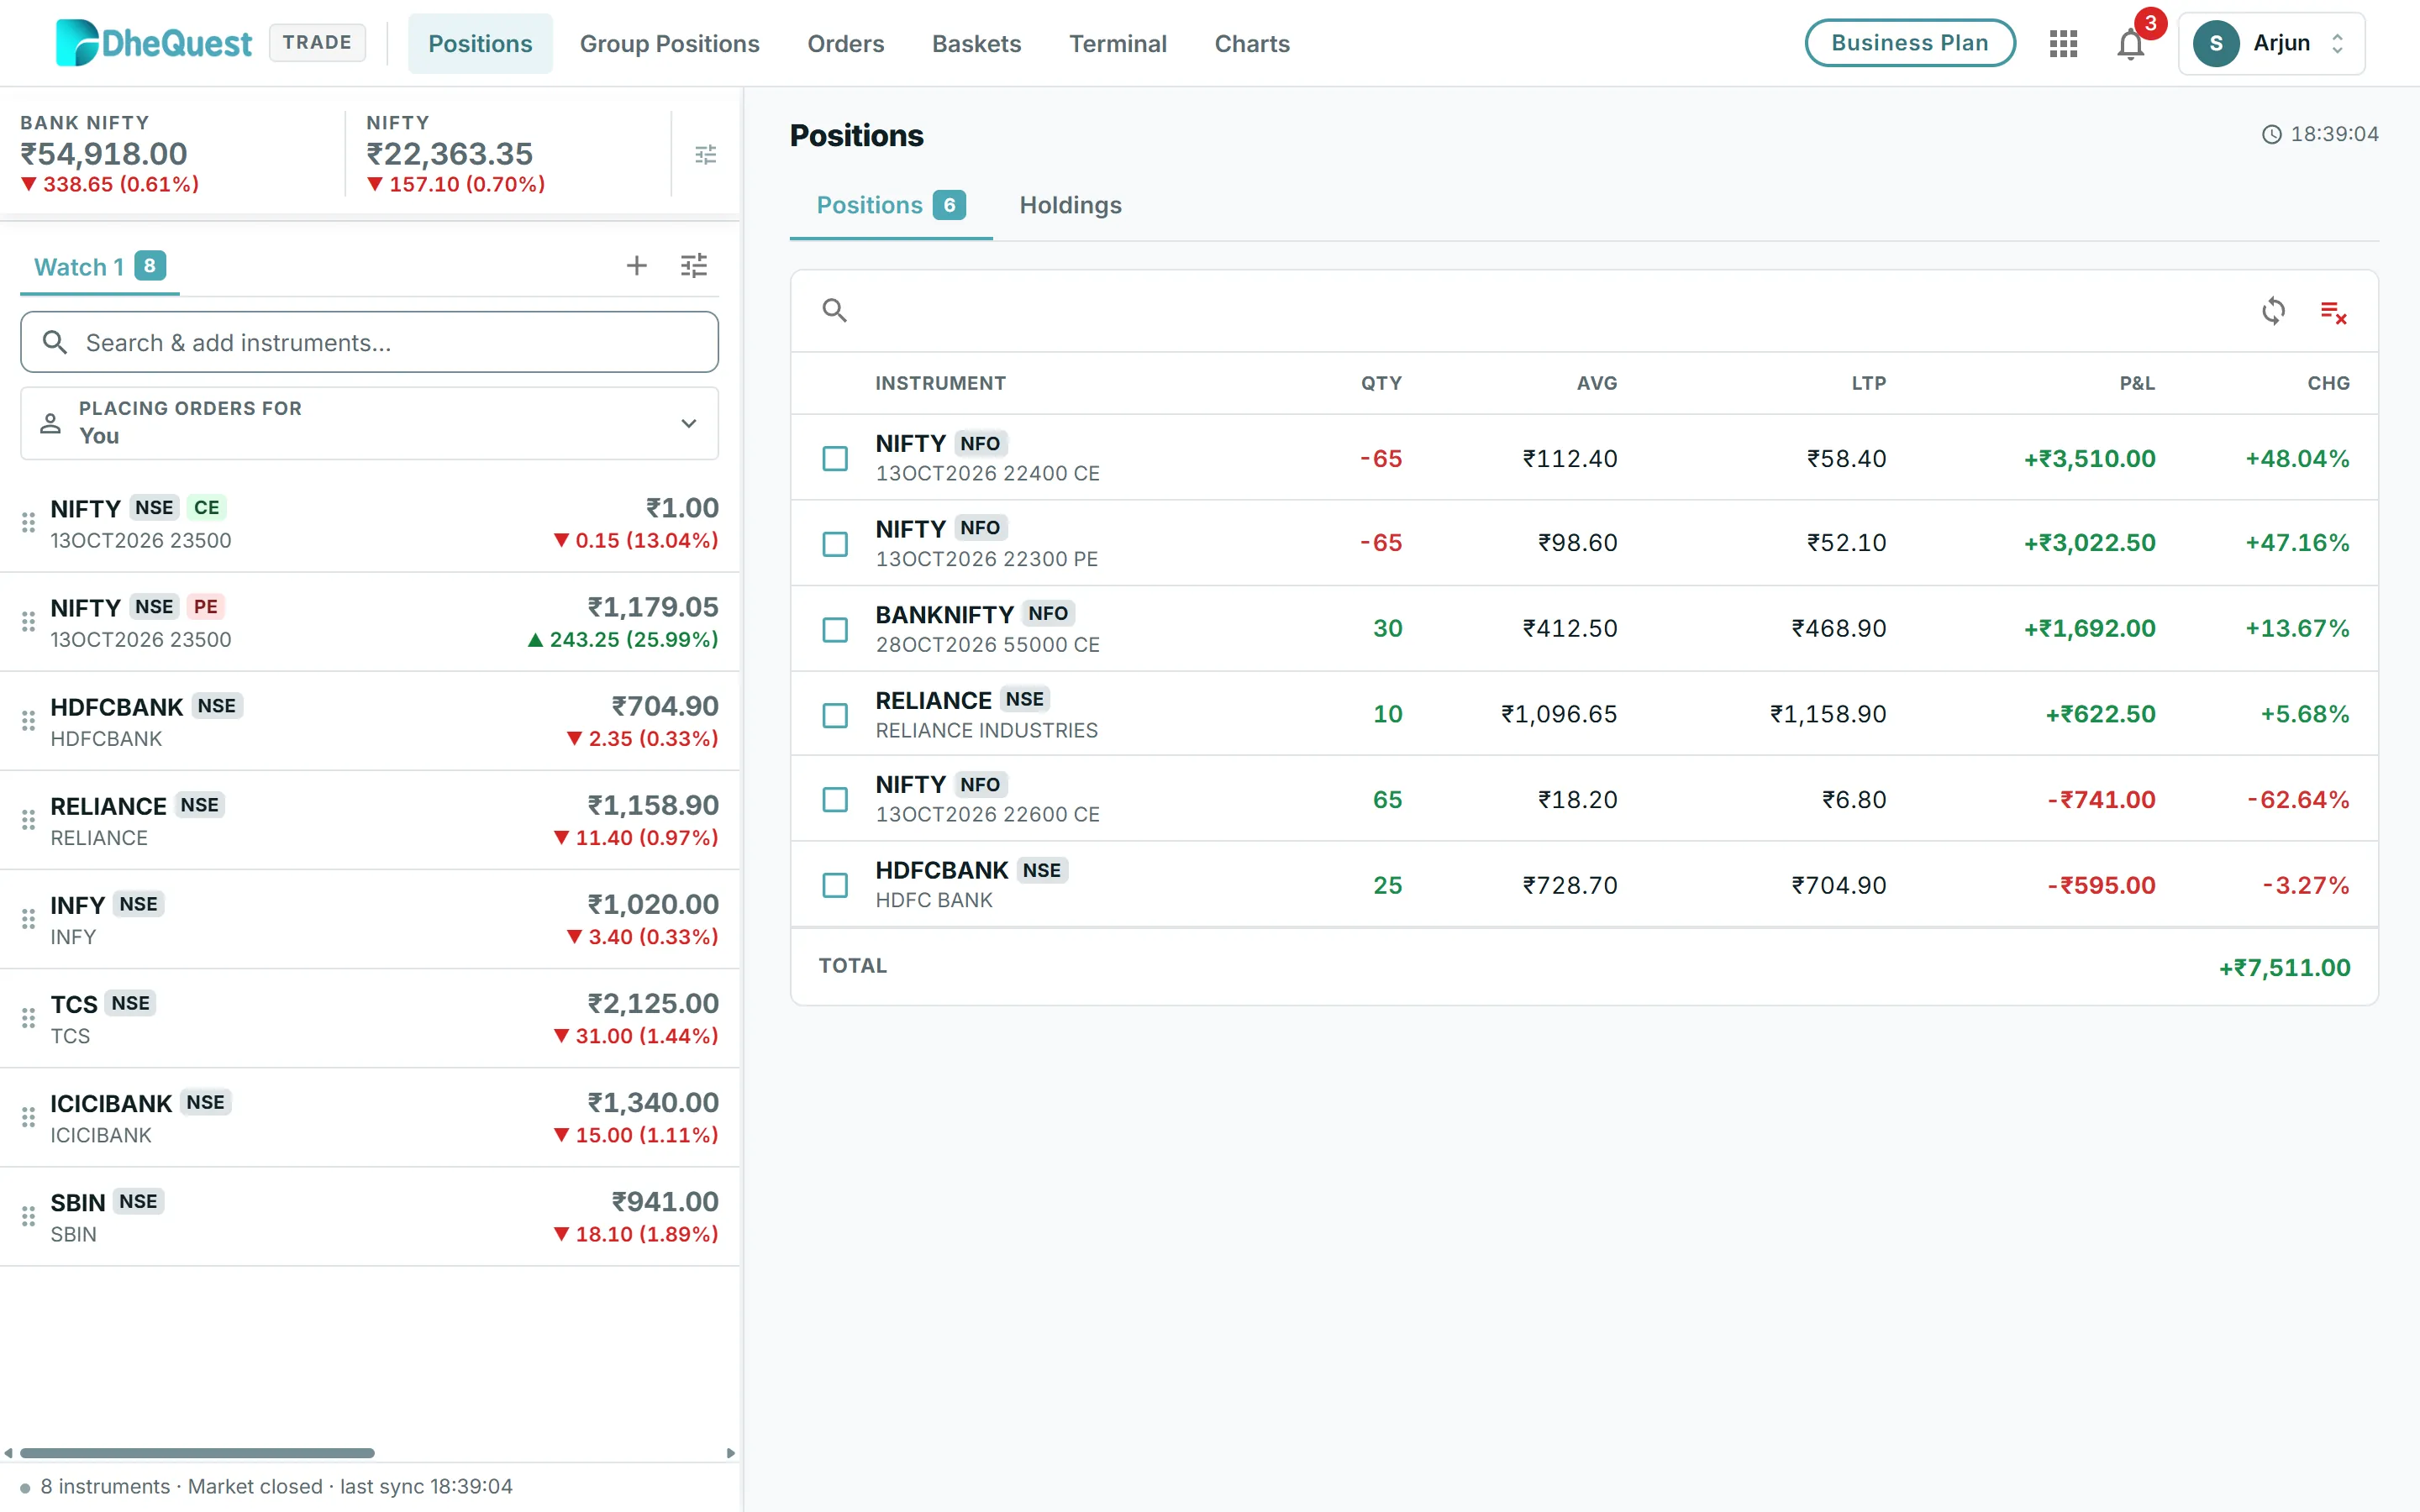This screenshot has width=2420, height=1512.
Task: Go to Group Positions
Action: (669, 43)
